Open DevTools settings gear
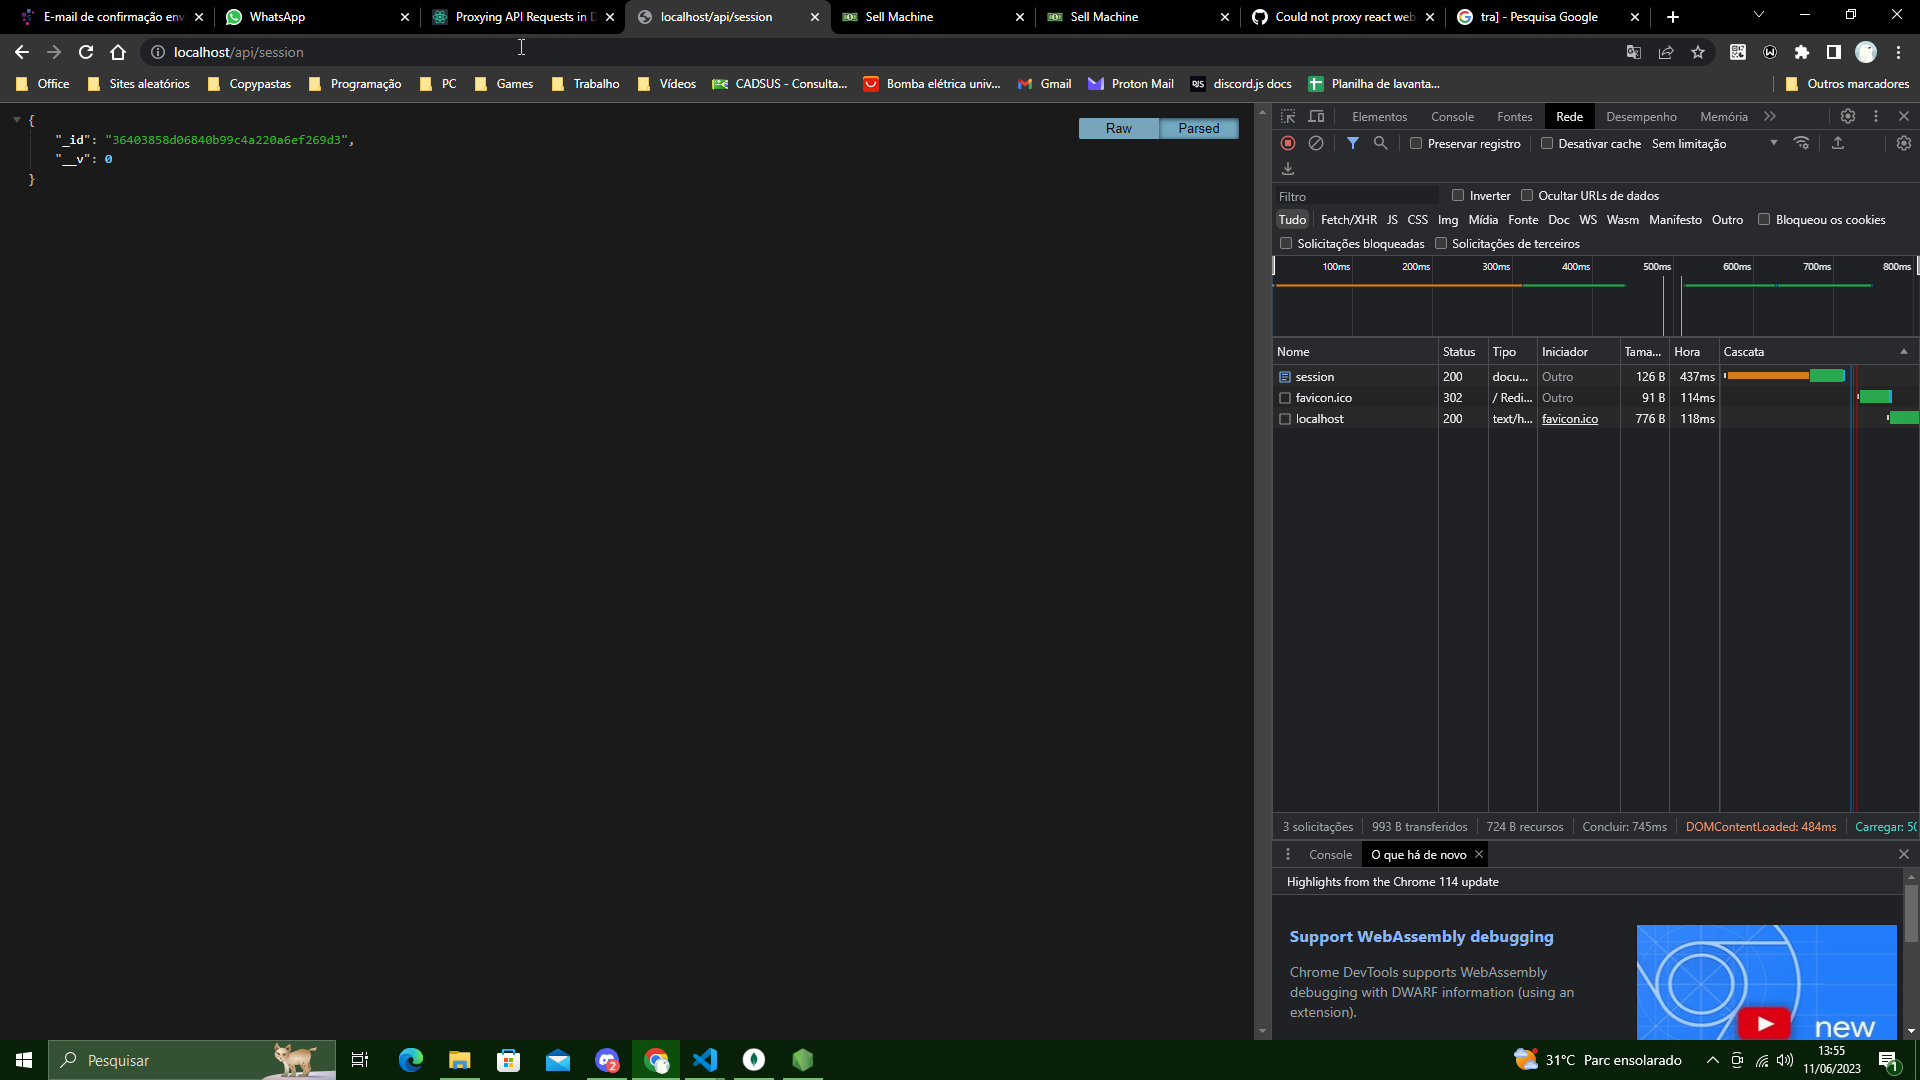The image size is (1920, 1080). (1847, 116)
